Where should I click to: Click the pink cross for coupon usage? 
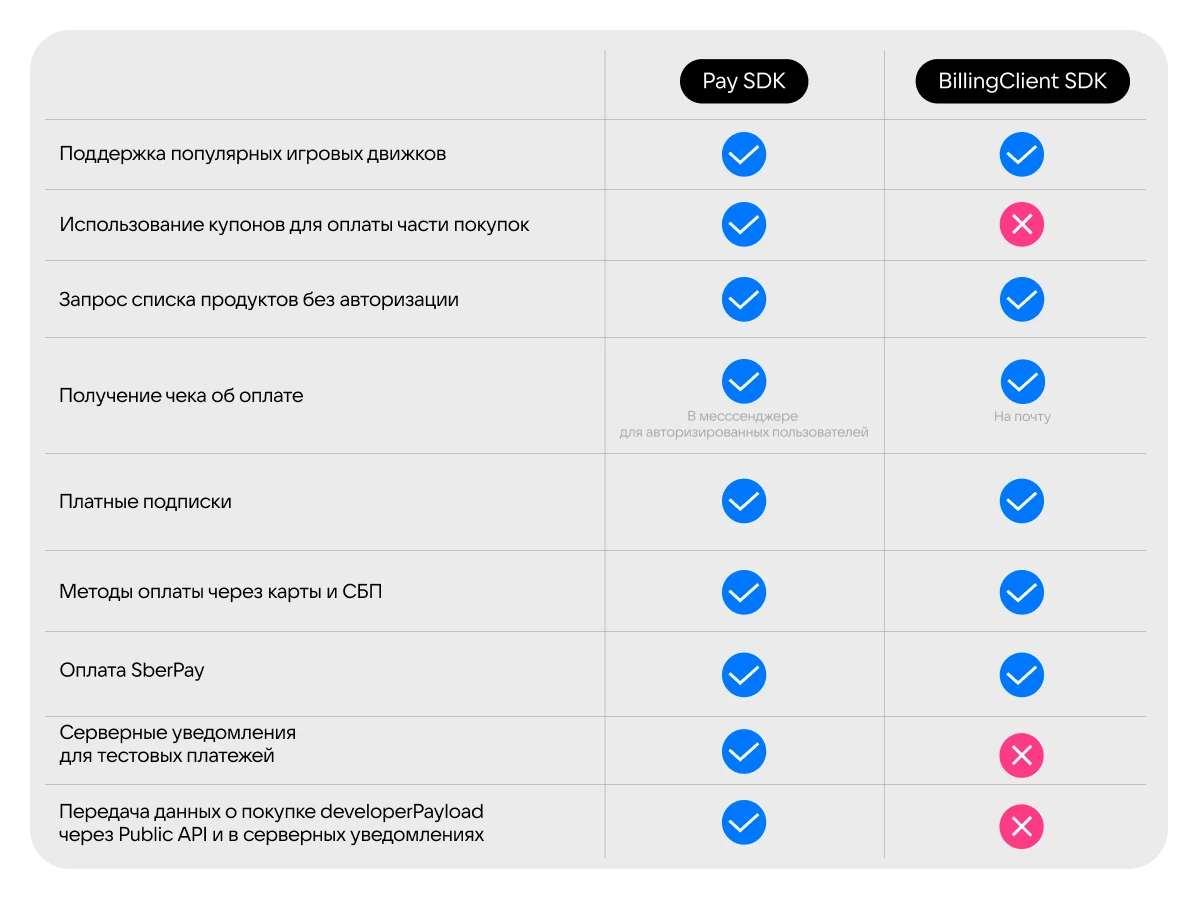coord(1022,225)
